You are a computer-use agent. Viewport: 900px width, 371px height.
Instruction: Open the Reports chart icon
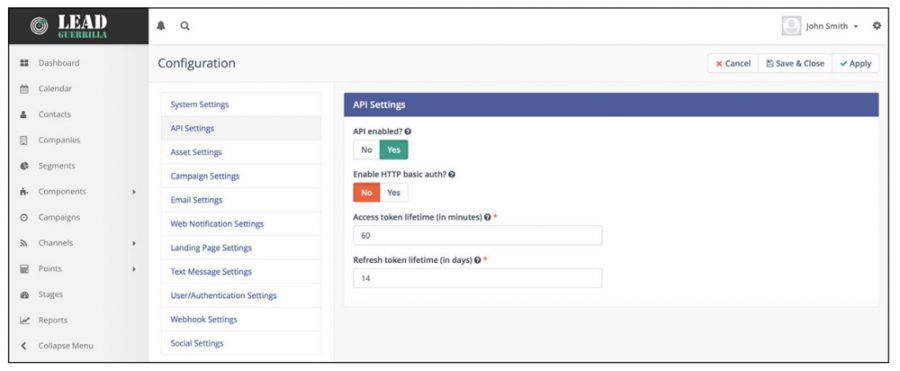(24, 320)
